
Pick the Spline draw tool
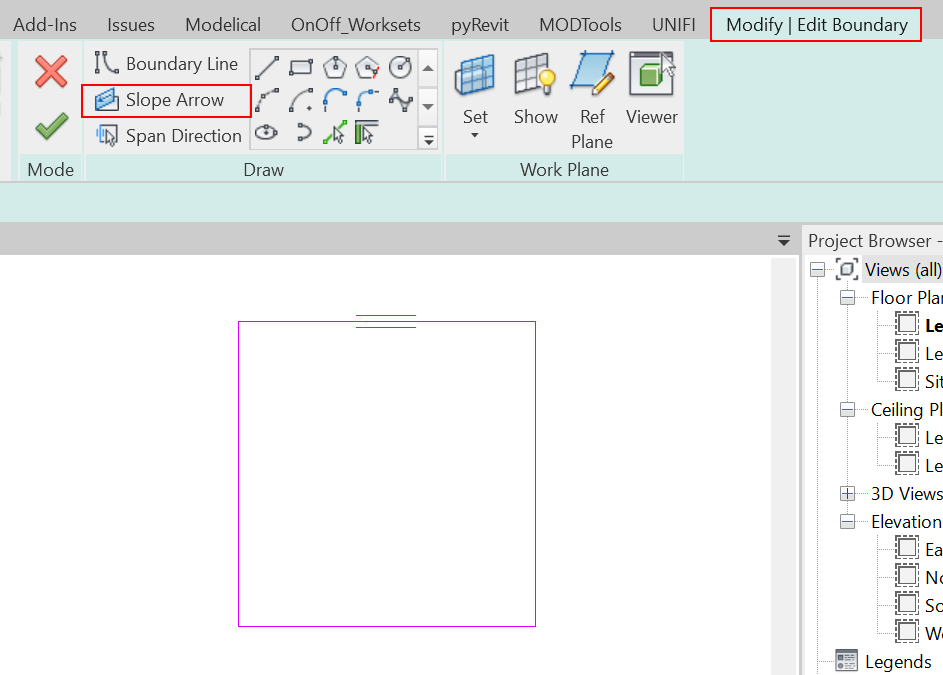(401, 100)
